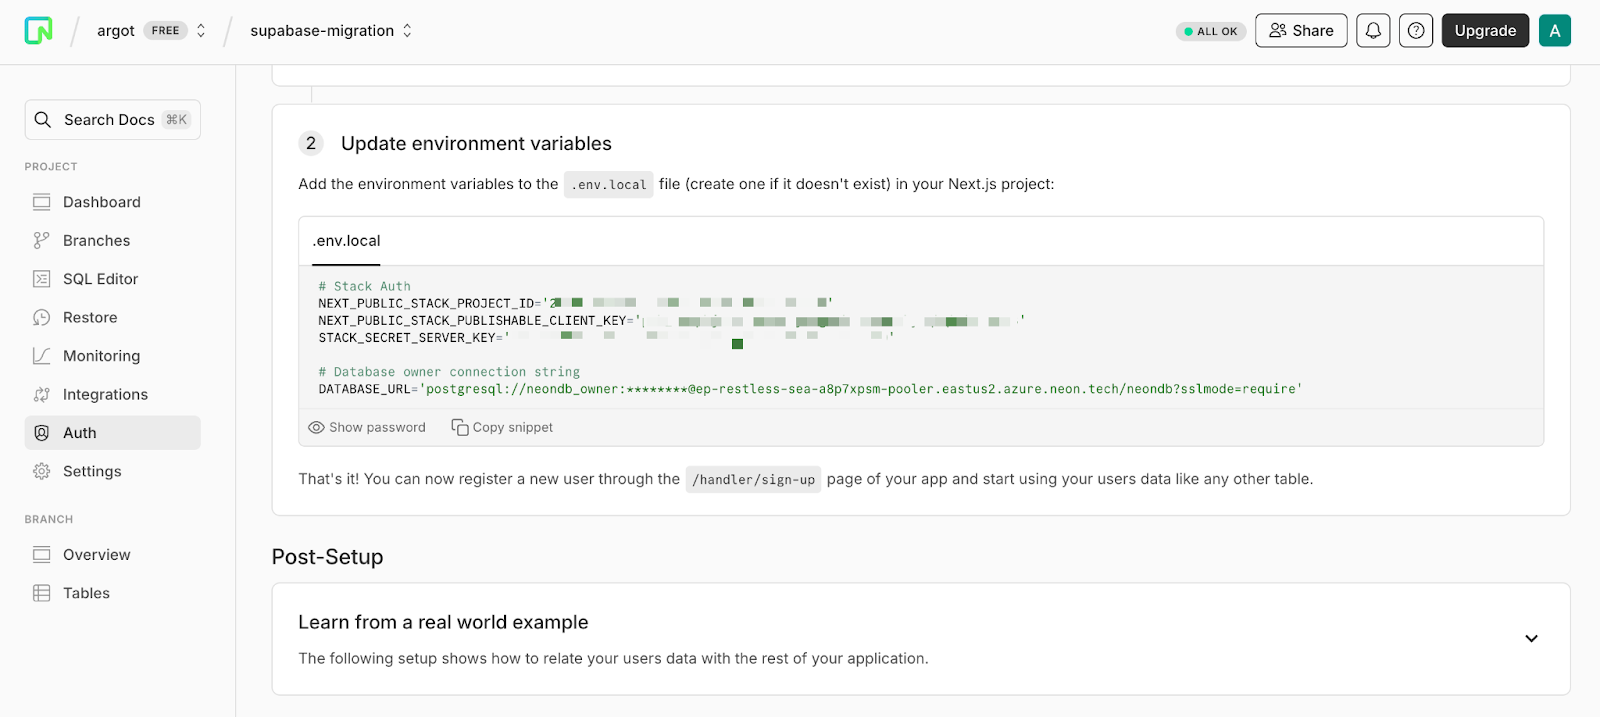This screenshot has height=717, width=1600.
Task: Click the Share button
Action: [1301, 31]
